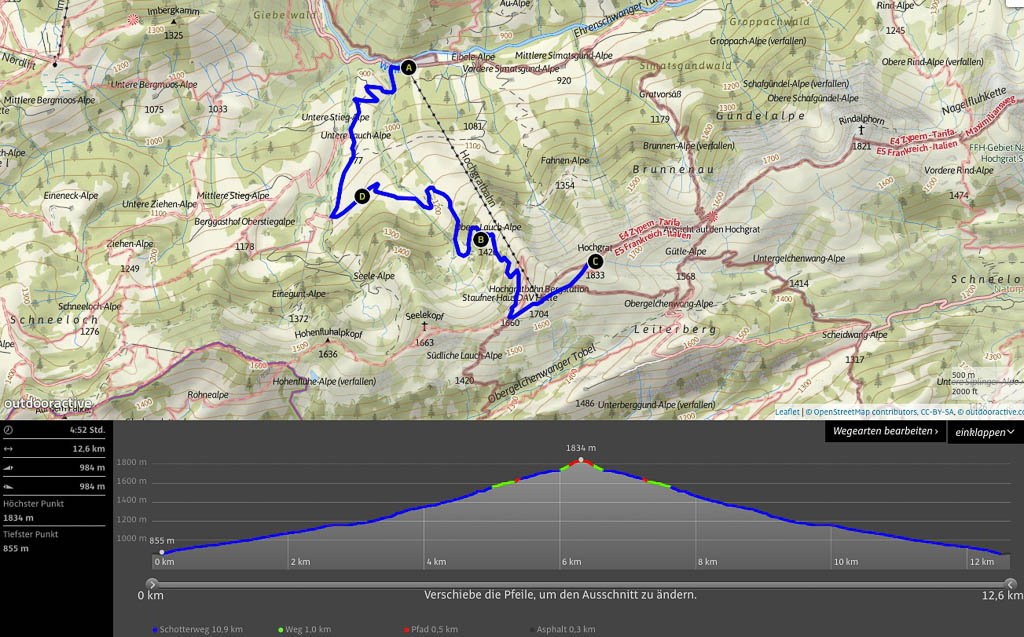Click the Rindalphorn summit cross icon

pyautogui.click(x=860, y=130)
